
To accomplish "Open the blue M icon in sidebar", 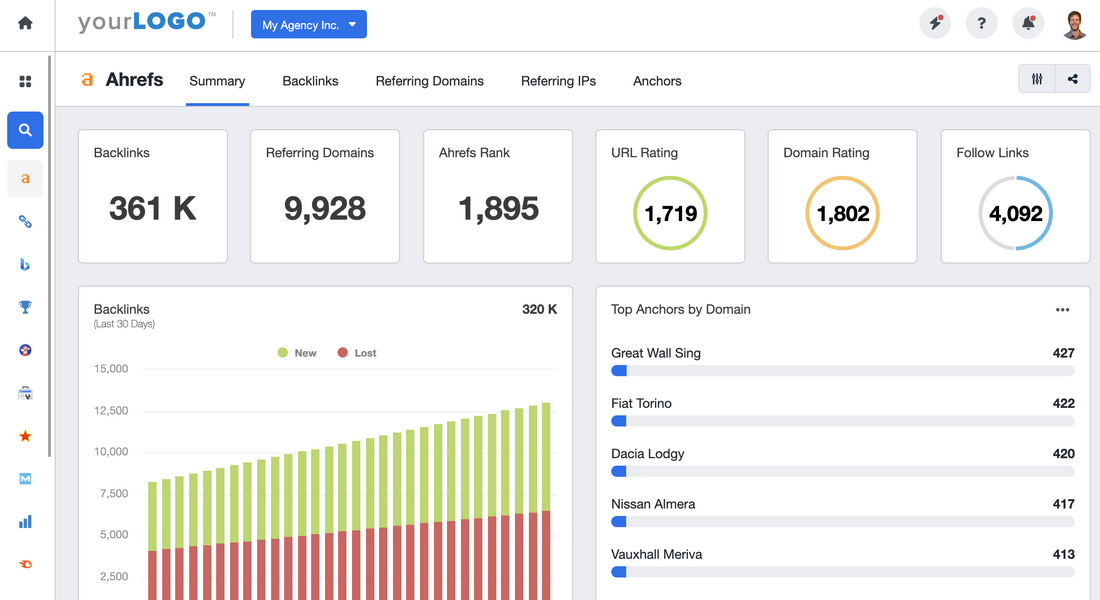I will coord(25,479).
